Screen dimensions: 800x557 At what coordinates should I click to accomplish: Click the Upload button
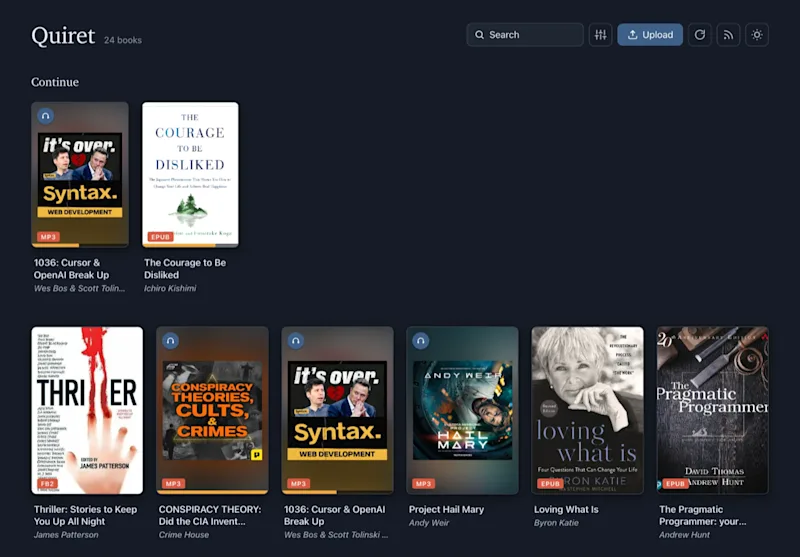pyautogui.click(x=650, y=35)
